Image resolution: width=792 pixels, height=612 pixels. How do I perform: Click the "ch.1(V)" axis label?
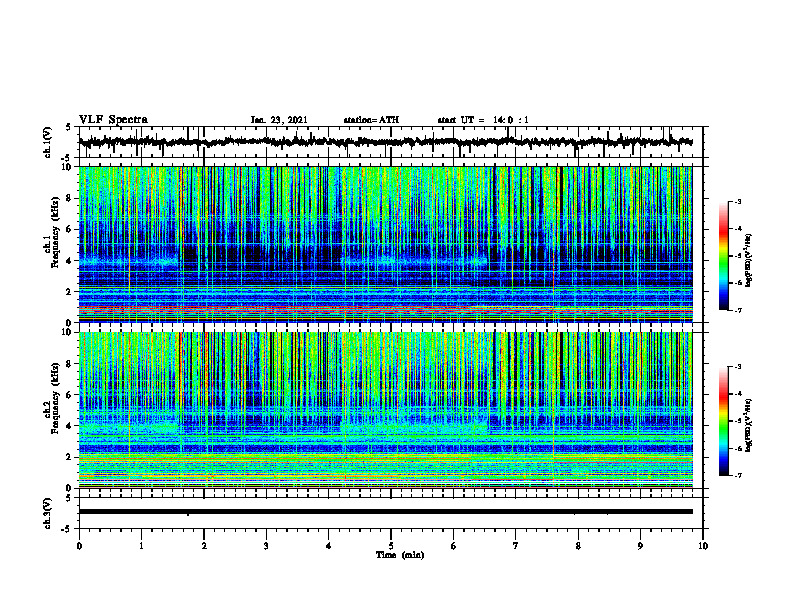coord(48,142)
